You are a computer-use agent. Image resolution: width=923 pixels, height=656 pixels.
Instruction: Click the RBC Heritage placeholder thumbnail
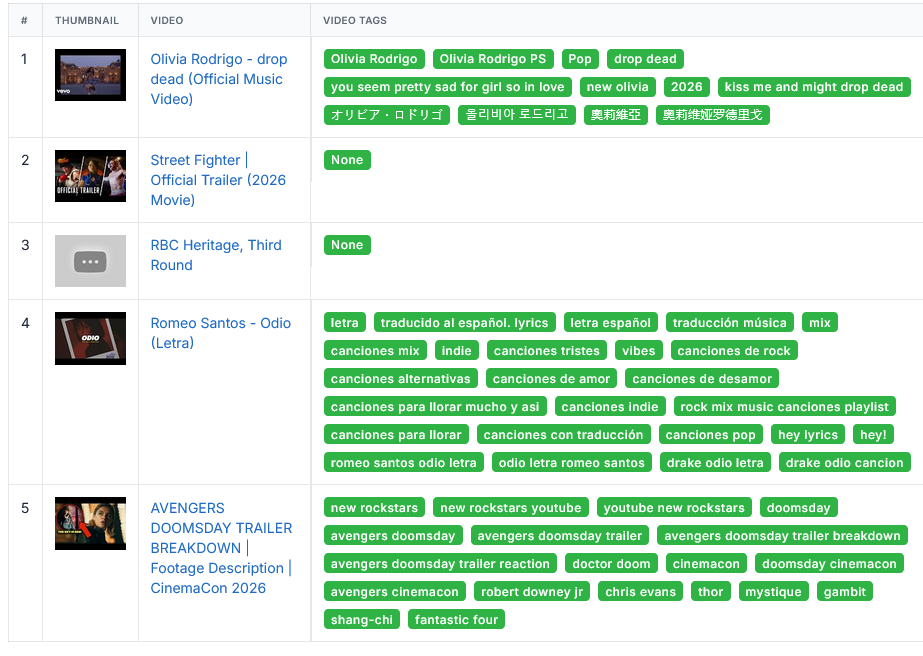(x=90, y=261)
